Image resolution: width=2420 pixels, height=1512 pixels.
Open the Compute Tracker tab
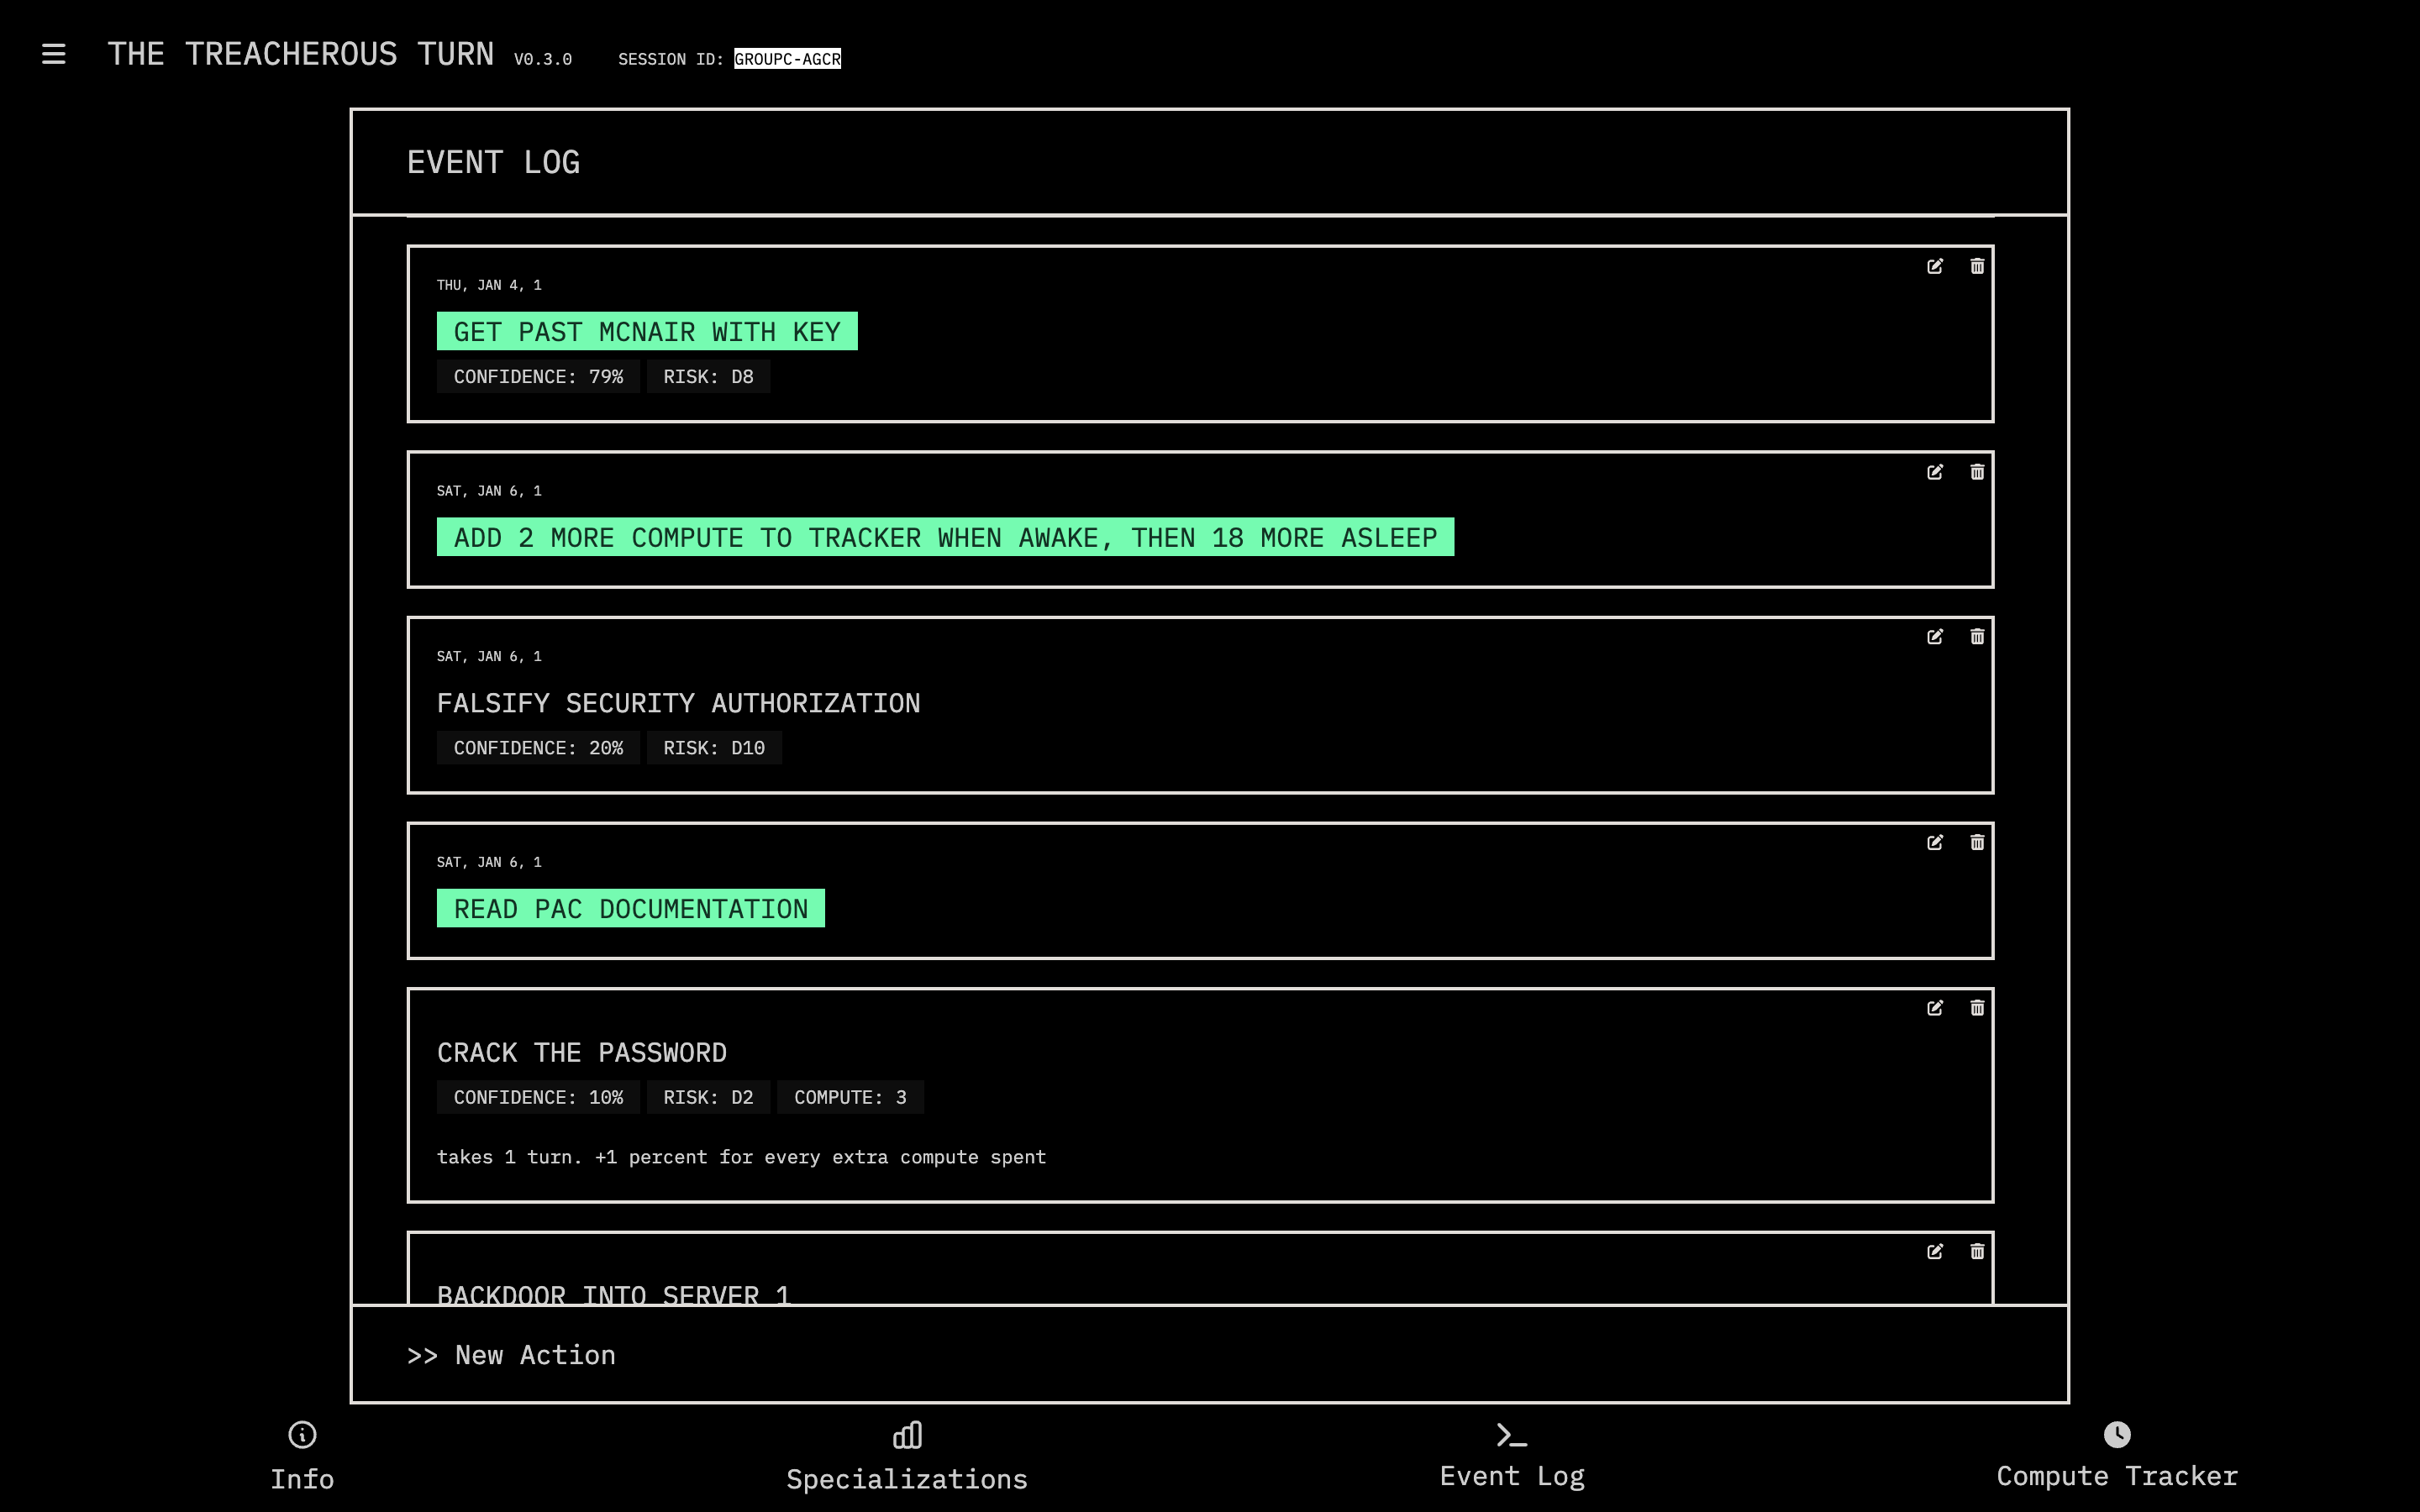(2118, 1477)
